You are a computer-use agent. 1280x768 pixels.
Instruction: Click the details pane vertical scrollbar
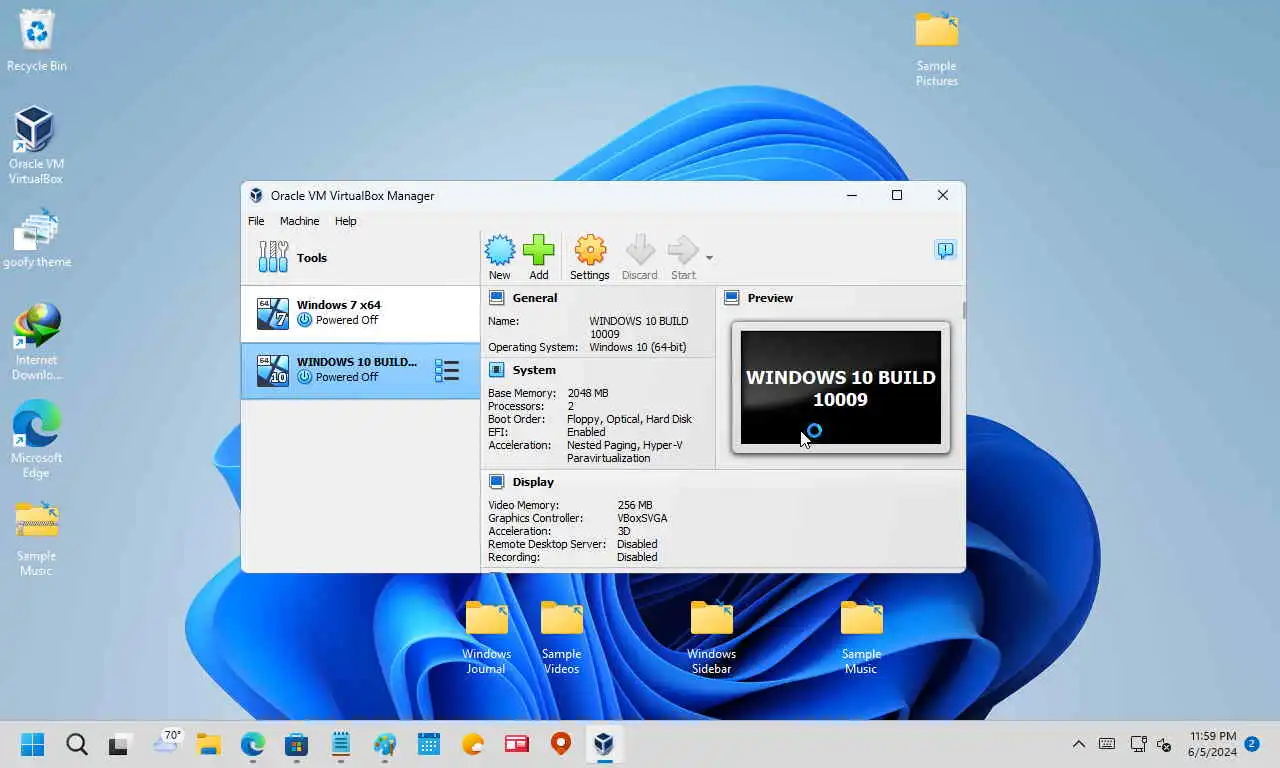tap(964, 310)
